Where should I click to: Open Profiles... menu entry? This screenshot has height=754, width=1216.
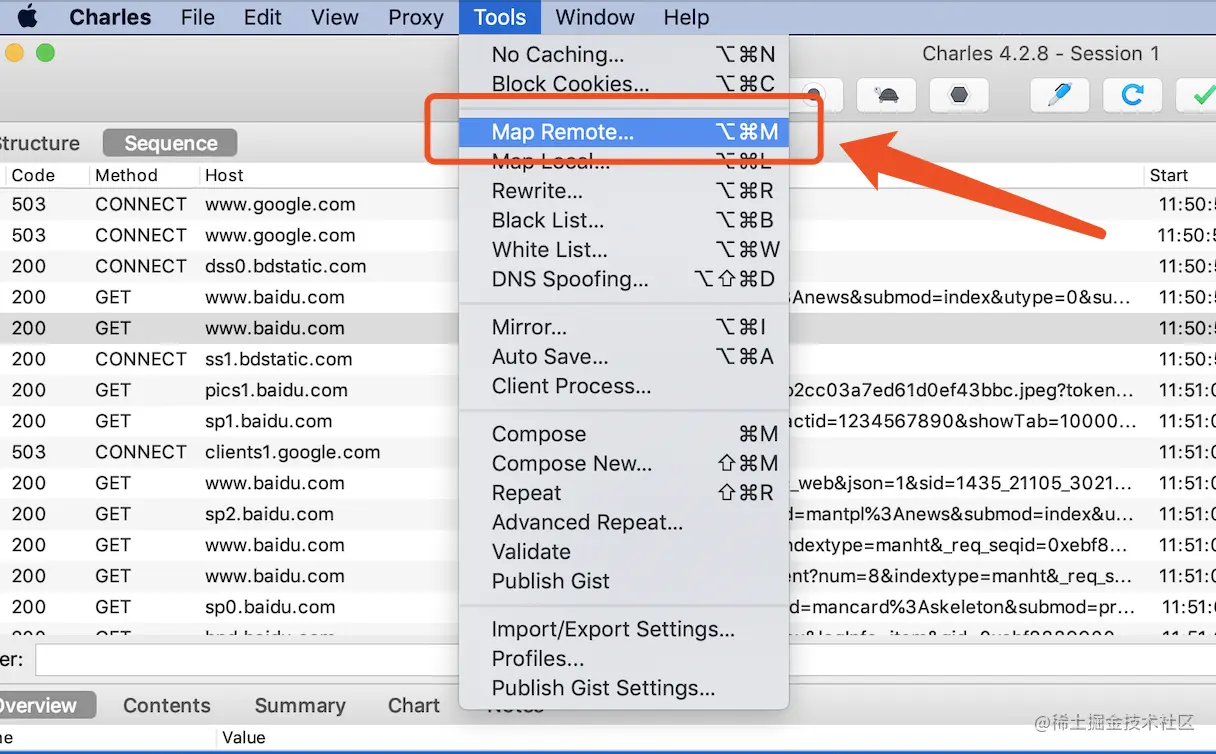point(624,659)
